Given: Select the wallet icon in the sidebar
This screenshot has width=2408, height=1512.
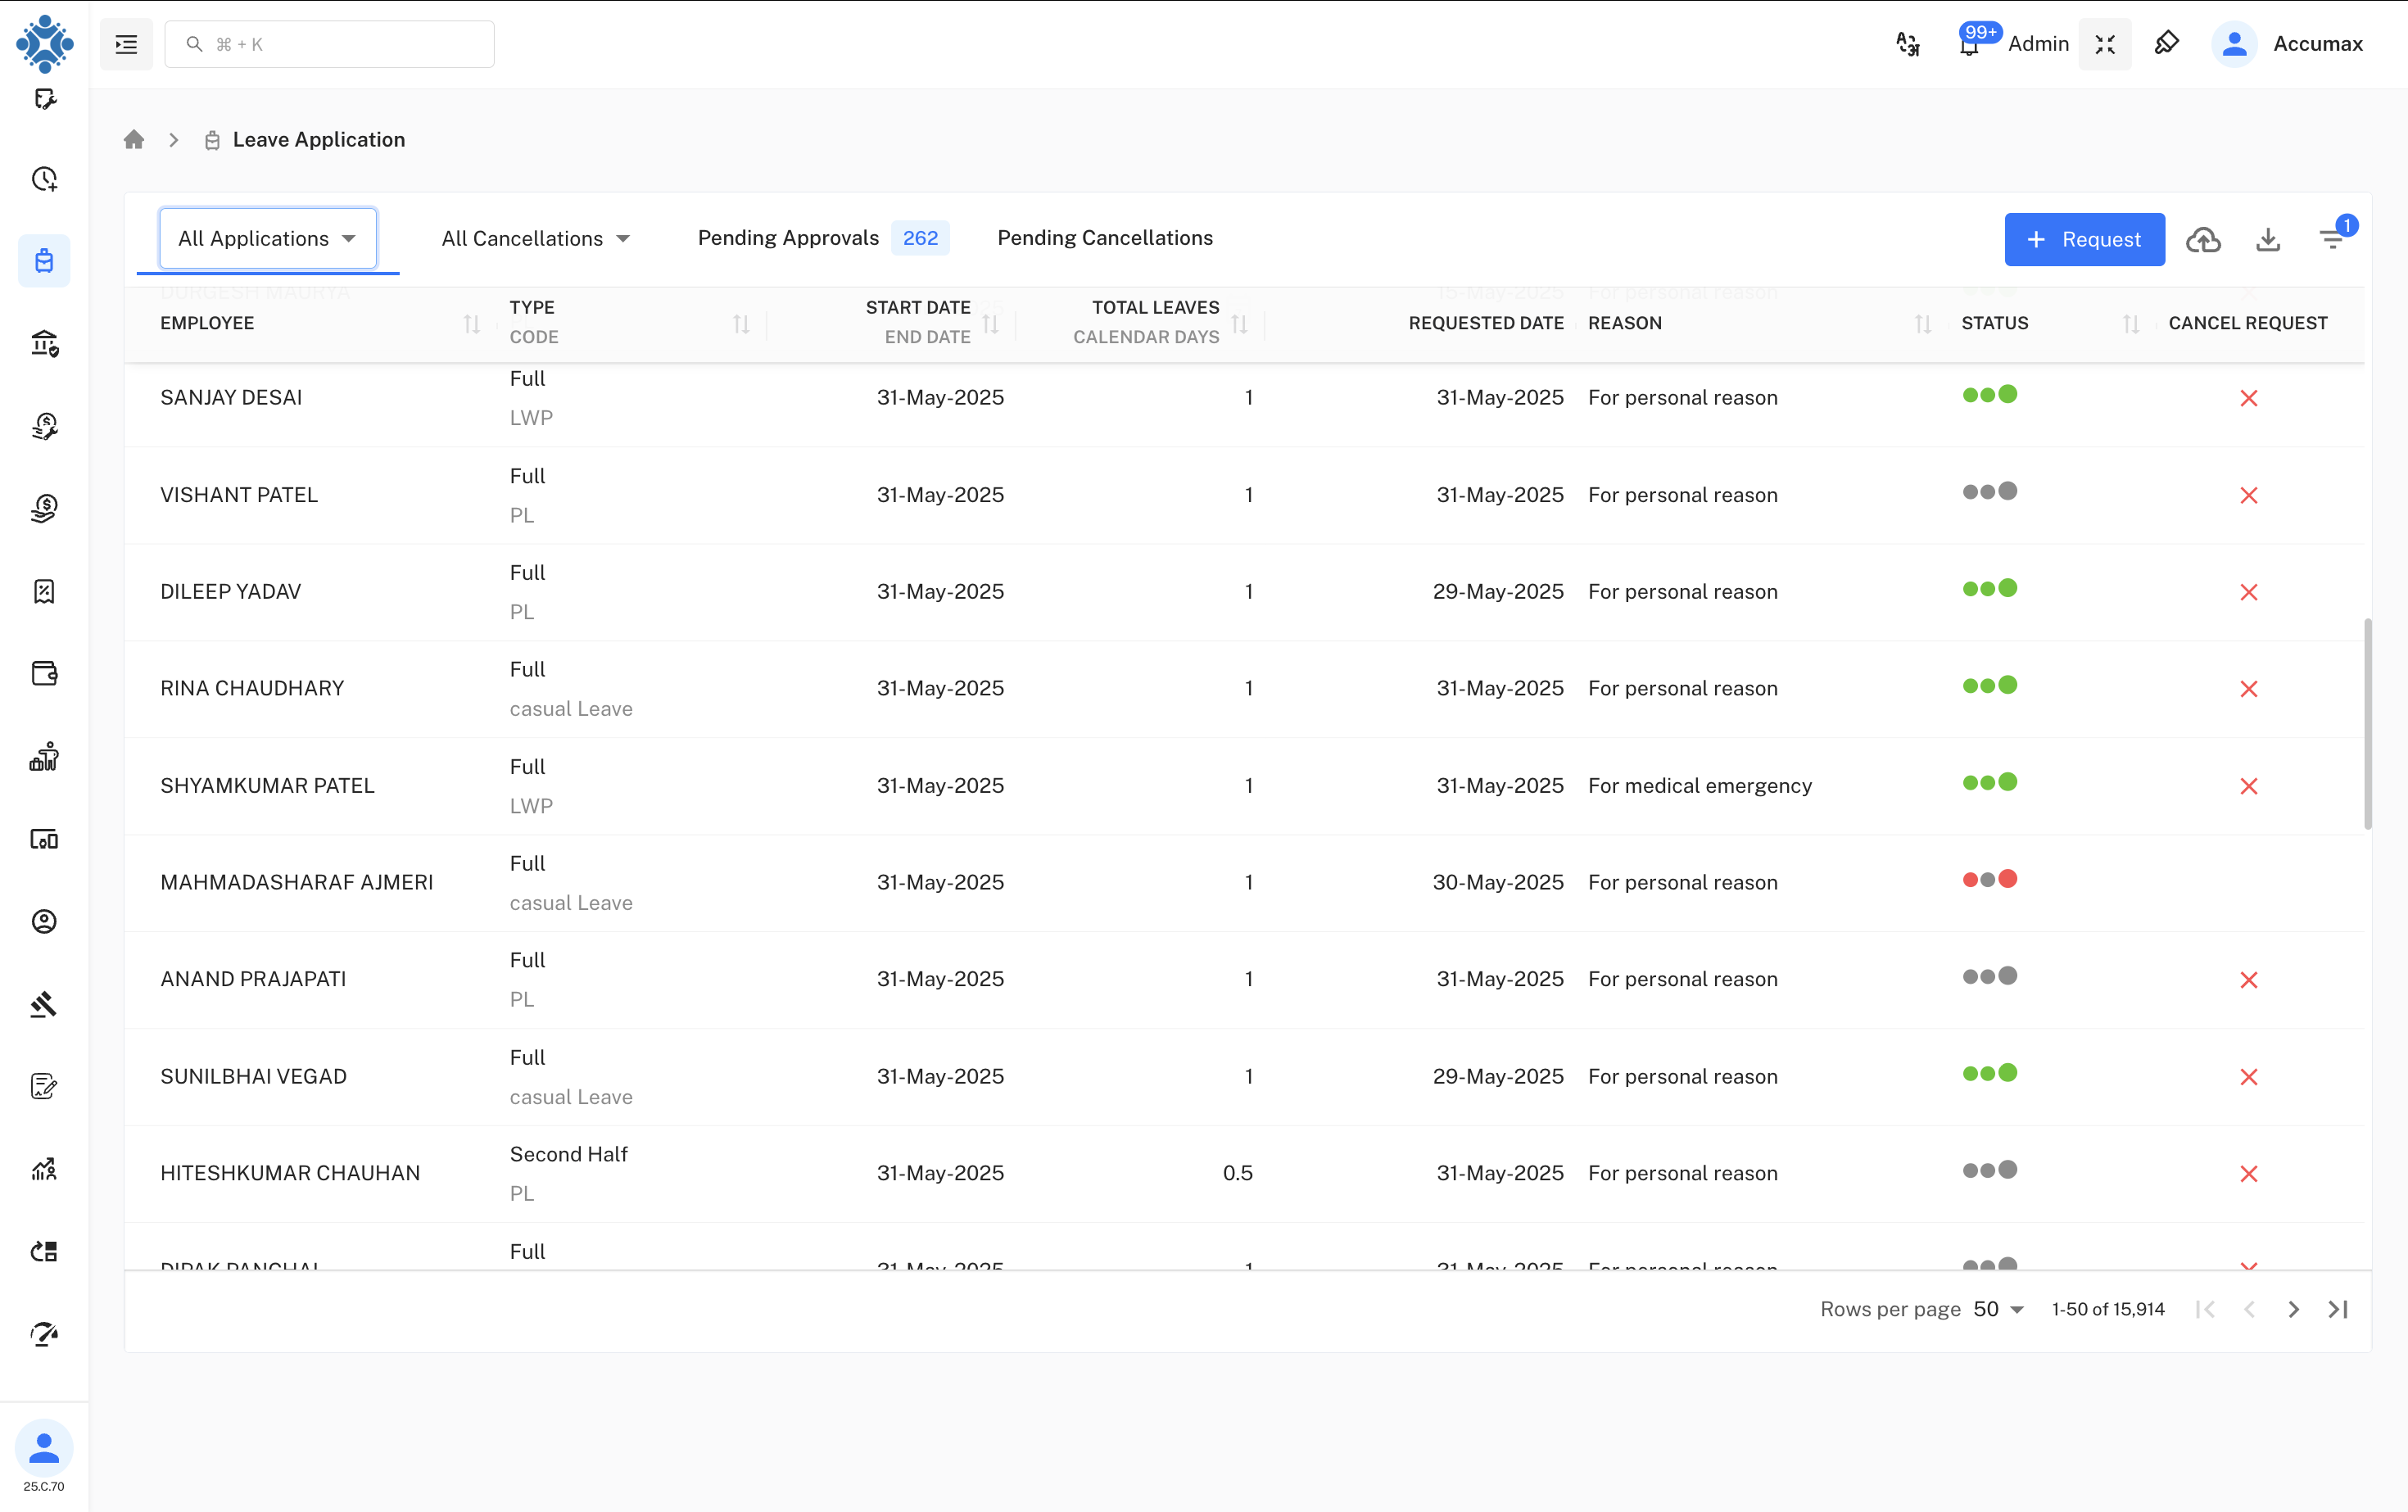Looking at the screenshot, I should point(44,673).
